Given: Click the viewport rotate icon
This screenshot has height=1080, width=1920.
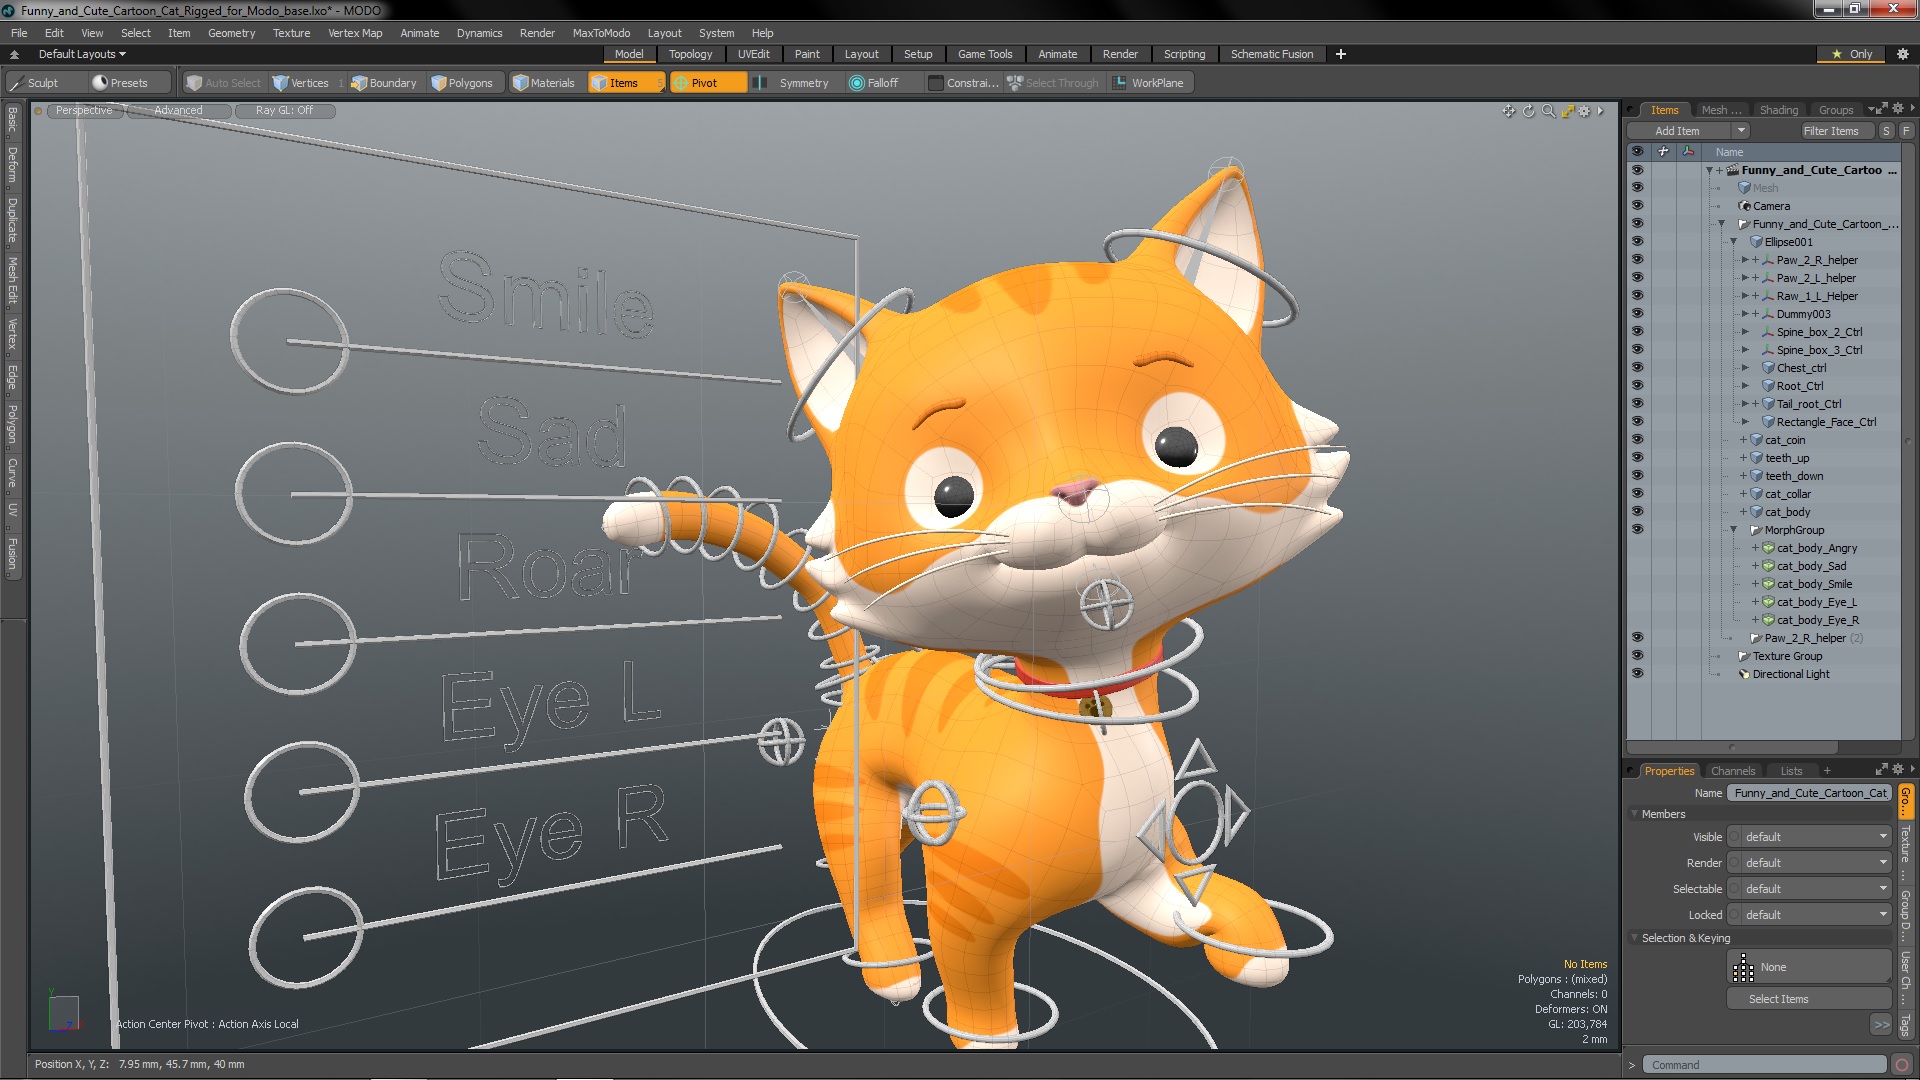Looking at the screenshot, I should 1528,111.
